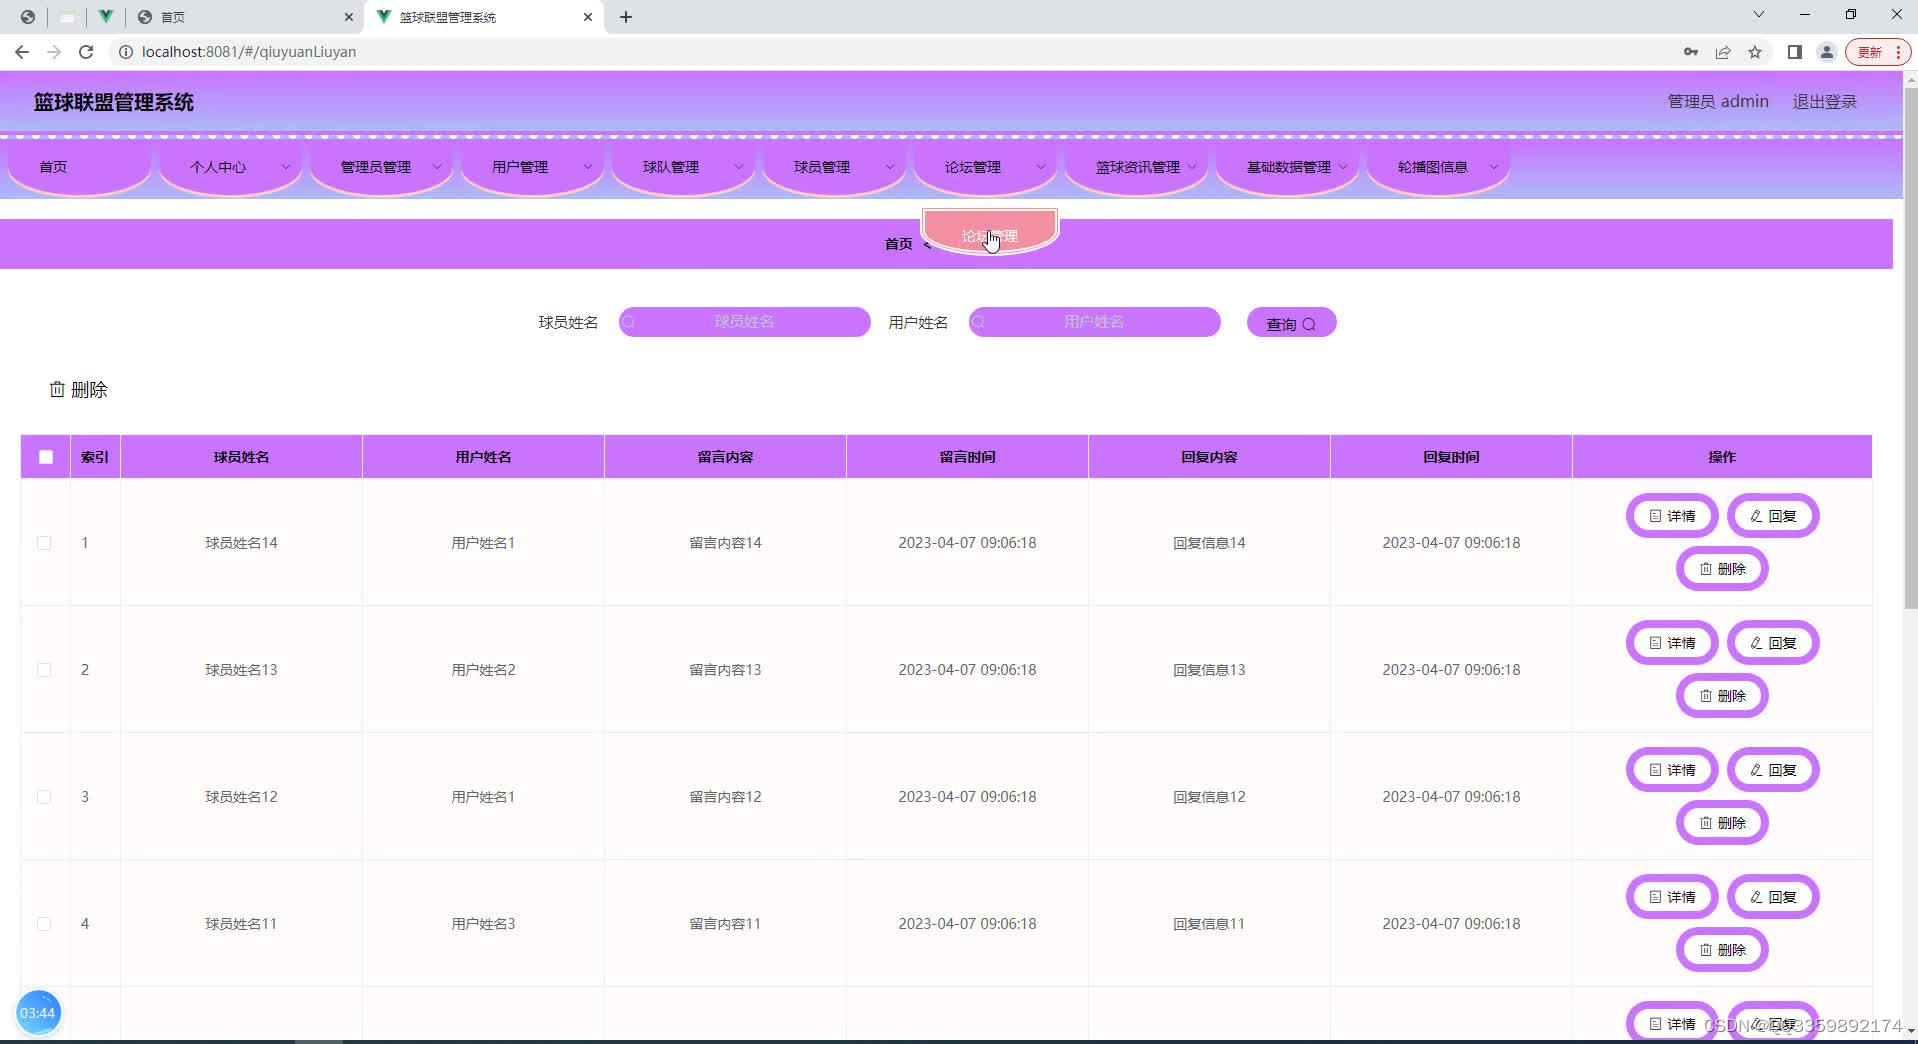
Task: Click the 03:44 timer badge
Action: pyautogui.click(x=38, y=1013)
